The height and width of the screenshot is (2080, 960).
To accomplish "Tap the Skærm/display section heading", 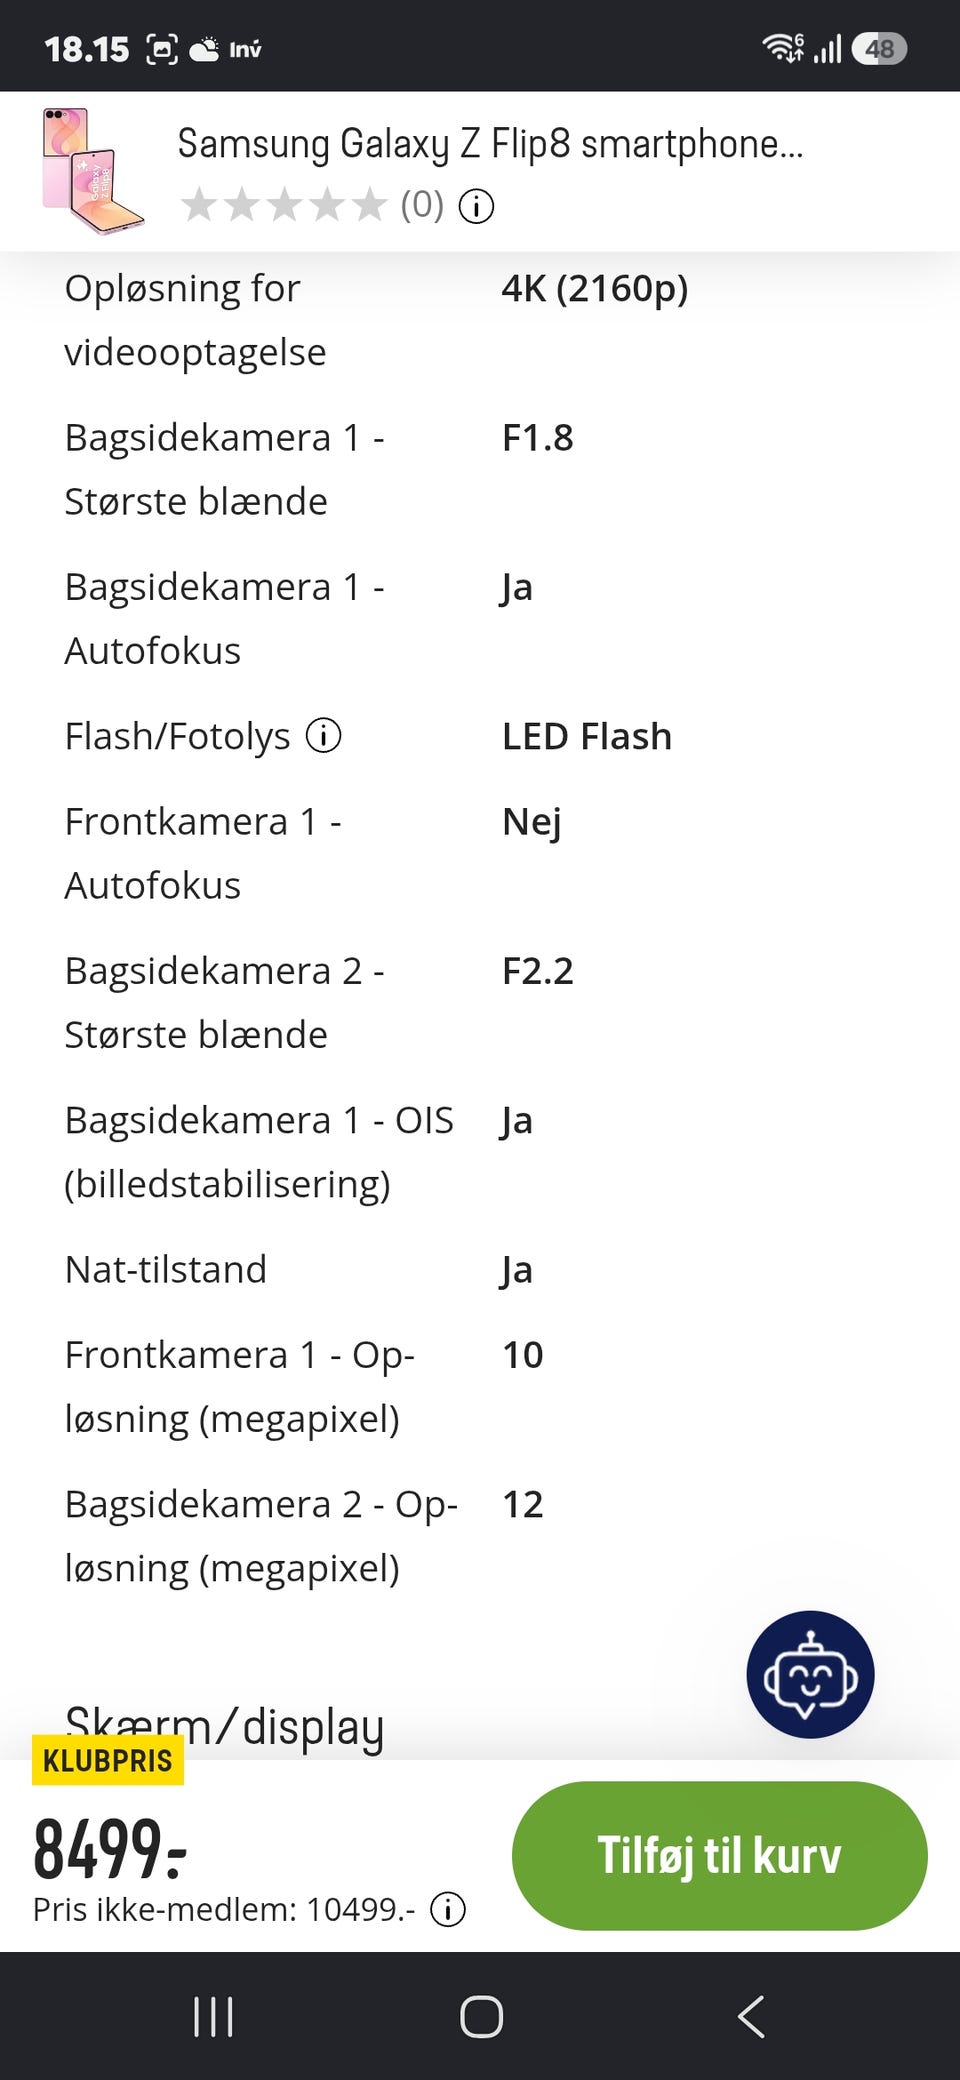I will (x=224, y=1726).
